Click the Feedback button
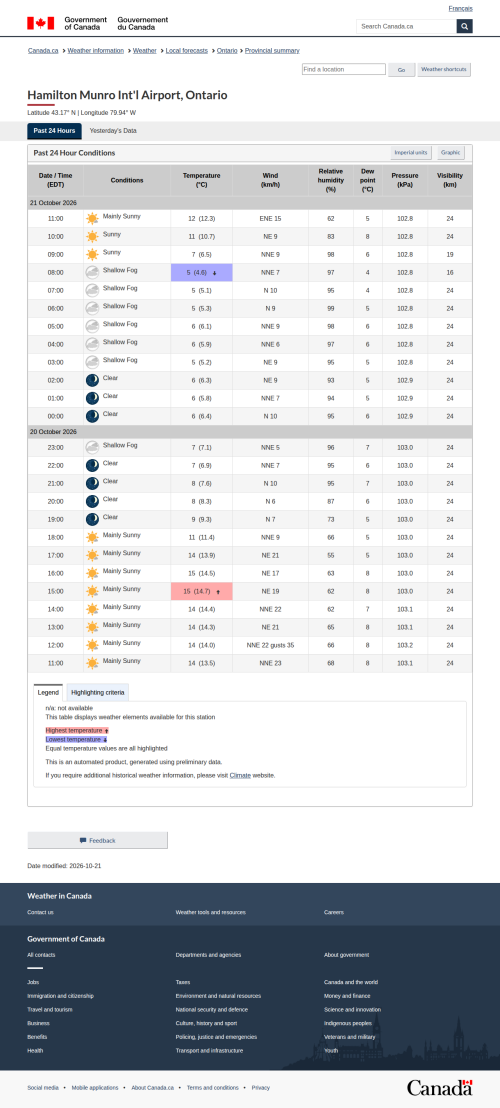Image resolution: width=500 pixels, height=1108 pixels. pyautogui.click(x=97, y=840)
